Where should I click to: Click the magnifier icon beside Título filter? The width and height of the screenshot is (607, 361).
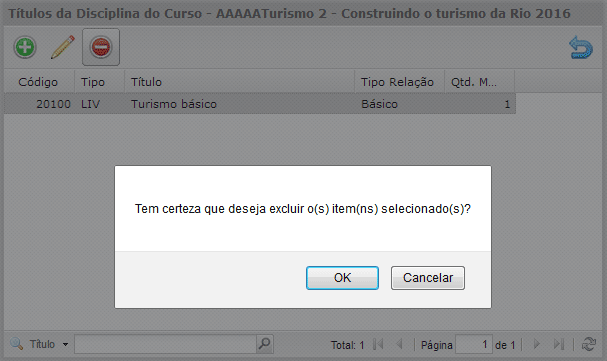pyautogui.click(x=17, y=344)
